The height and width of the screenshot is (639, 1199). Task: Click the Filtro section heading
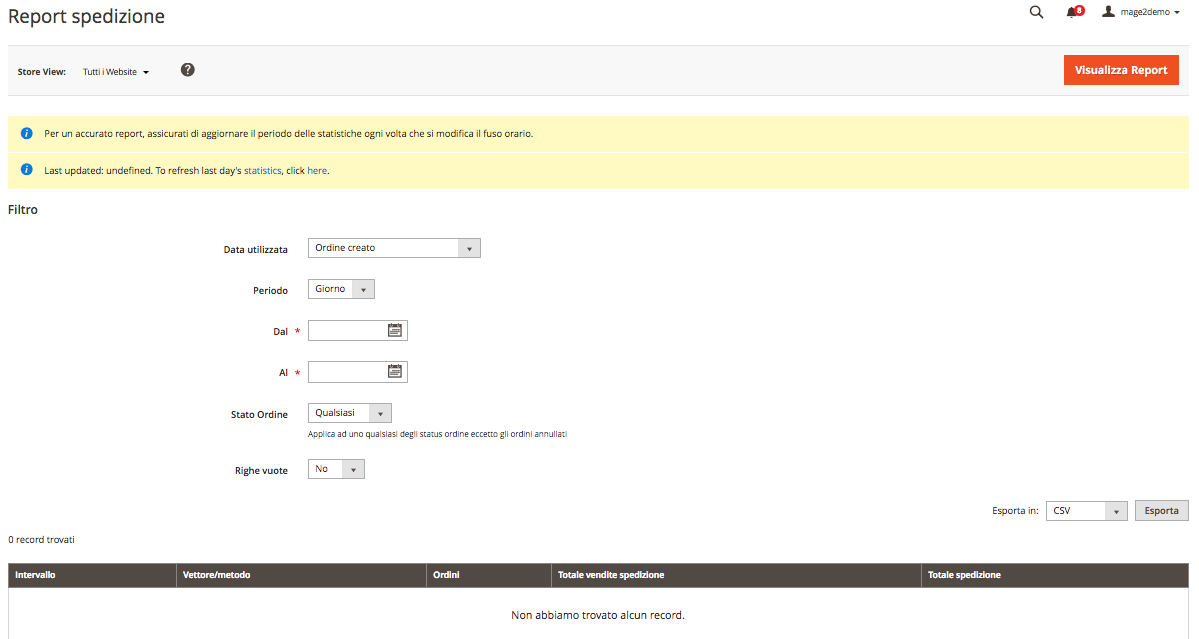[23, 209]
